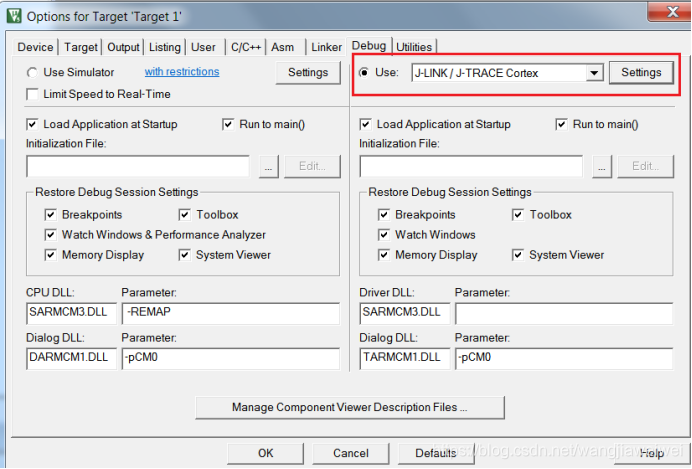Viewport: 692px width, 469px height.
Task: Click simulator Dialog DLL -pCM0 parameter field
Action: (231, 358)
